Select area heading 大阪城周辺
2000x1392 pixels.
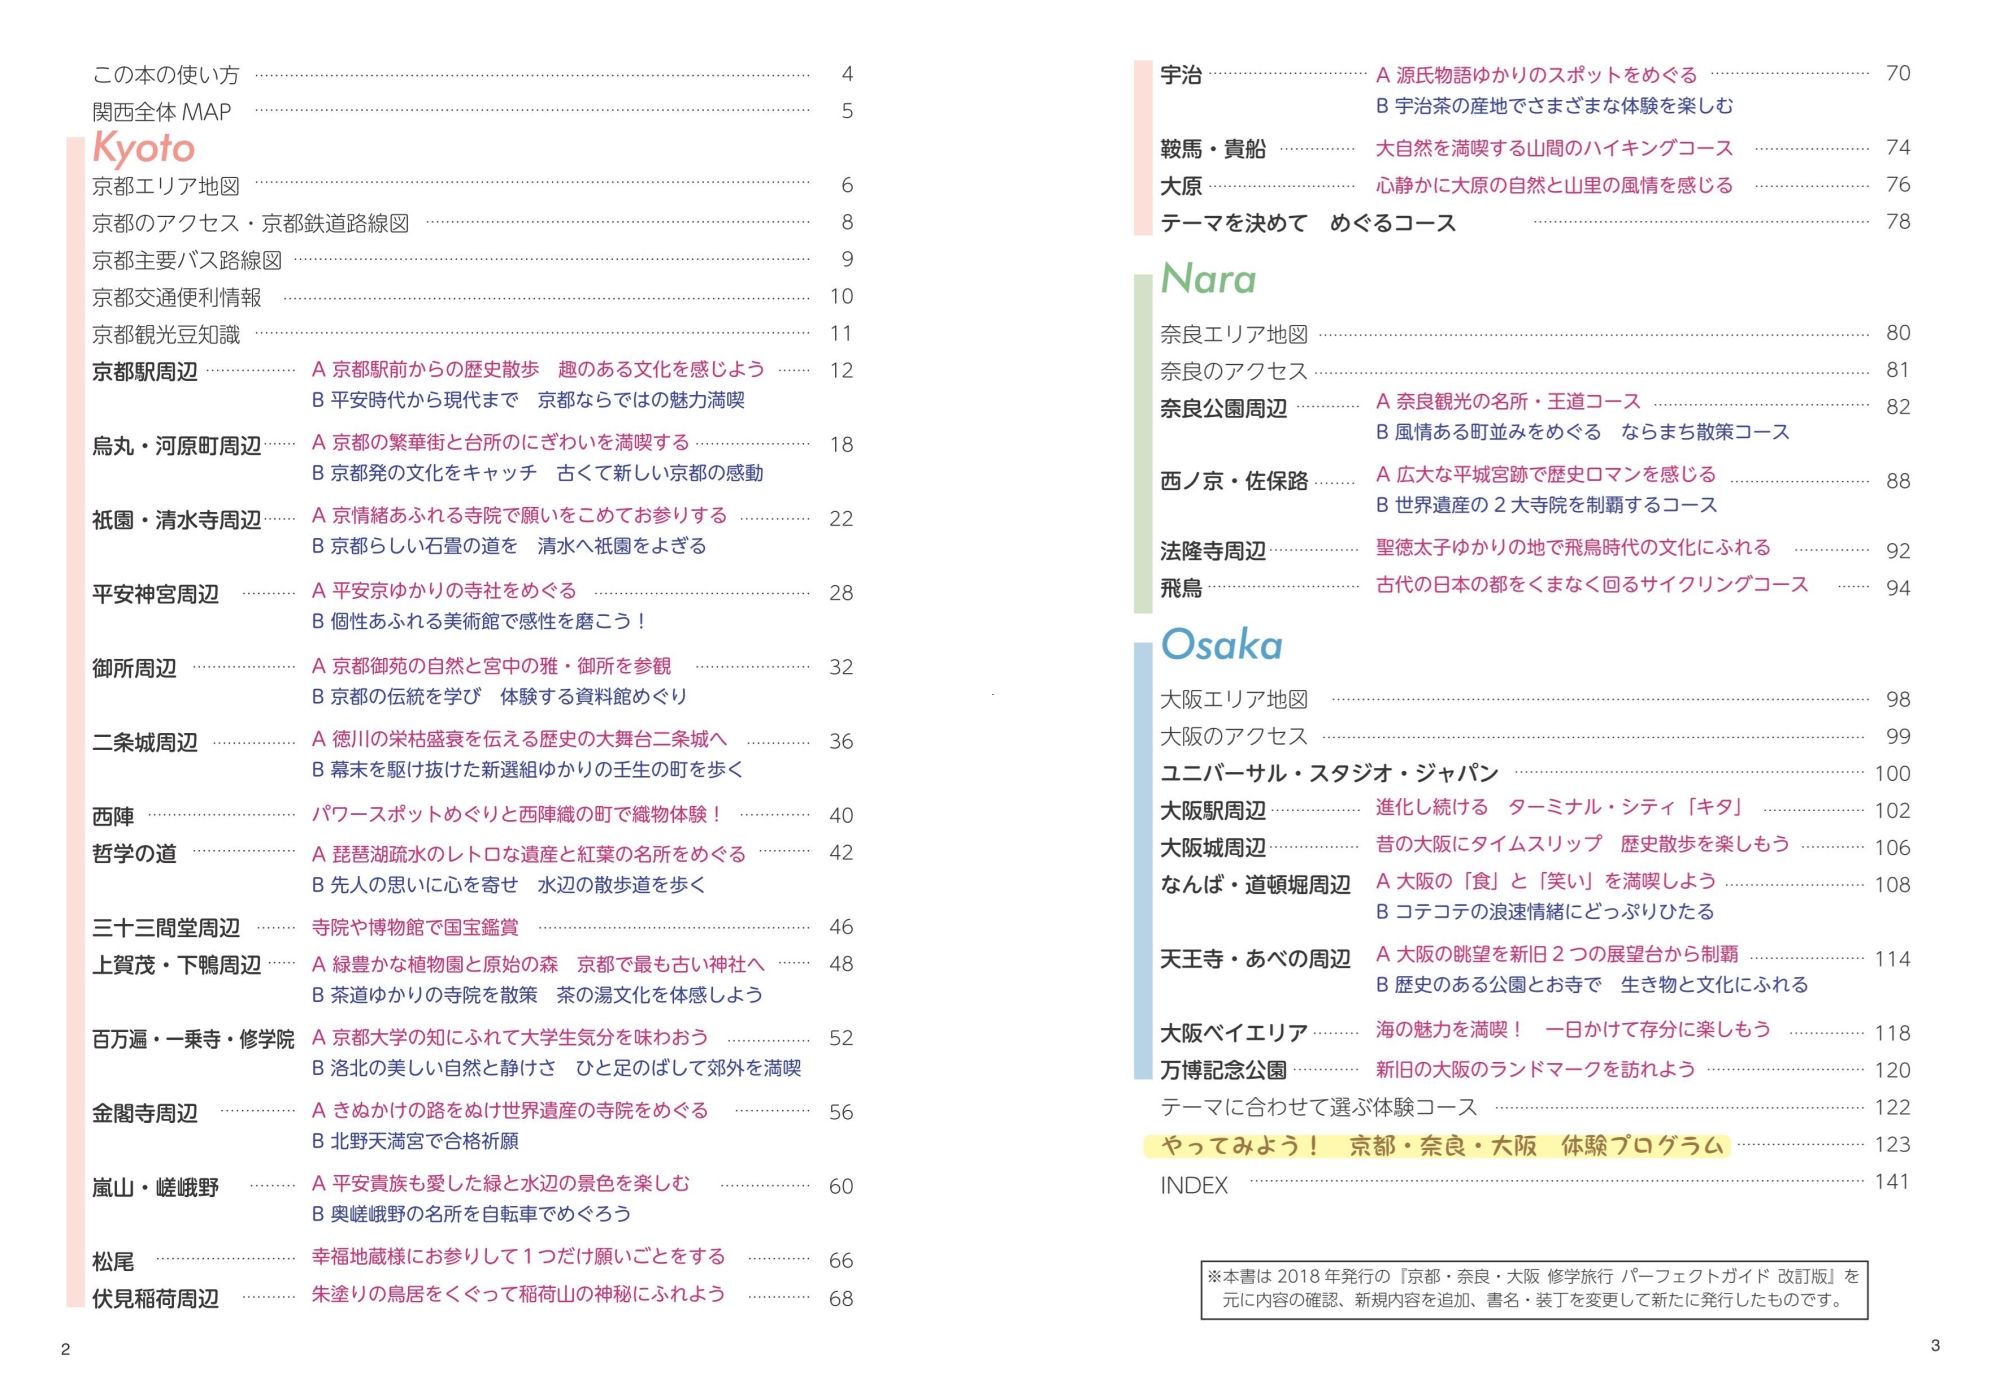pyautogui.click(x=1213, y=848)
